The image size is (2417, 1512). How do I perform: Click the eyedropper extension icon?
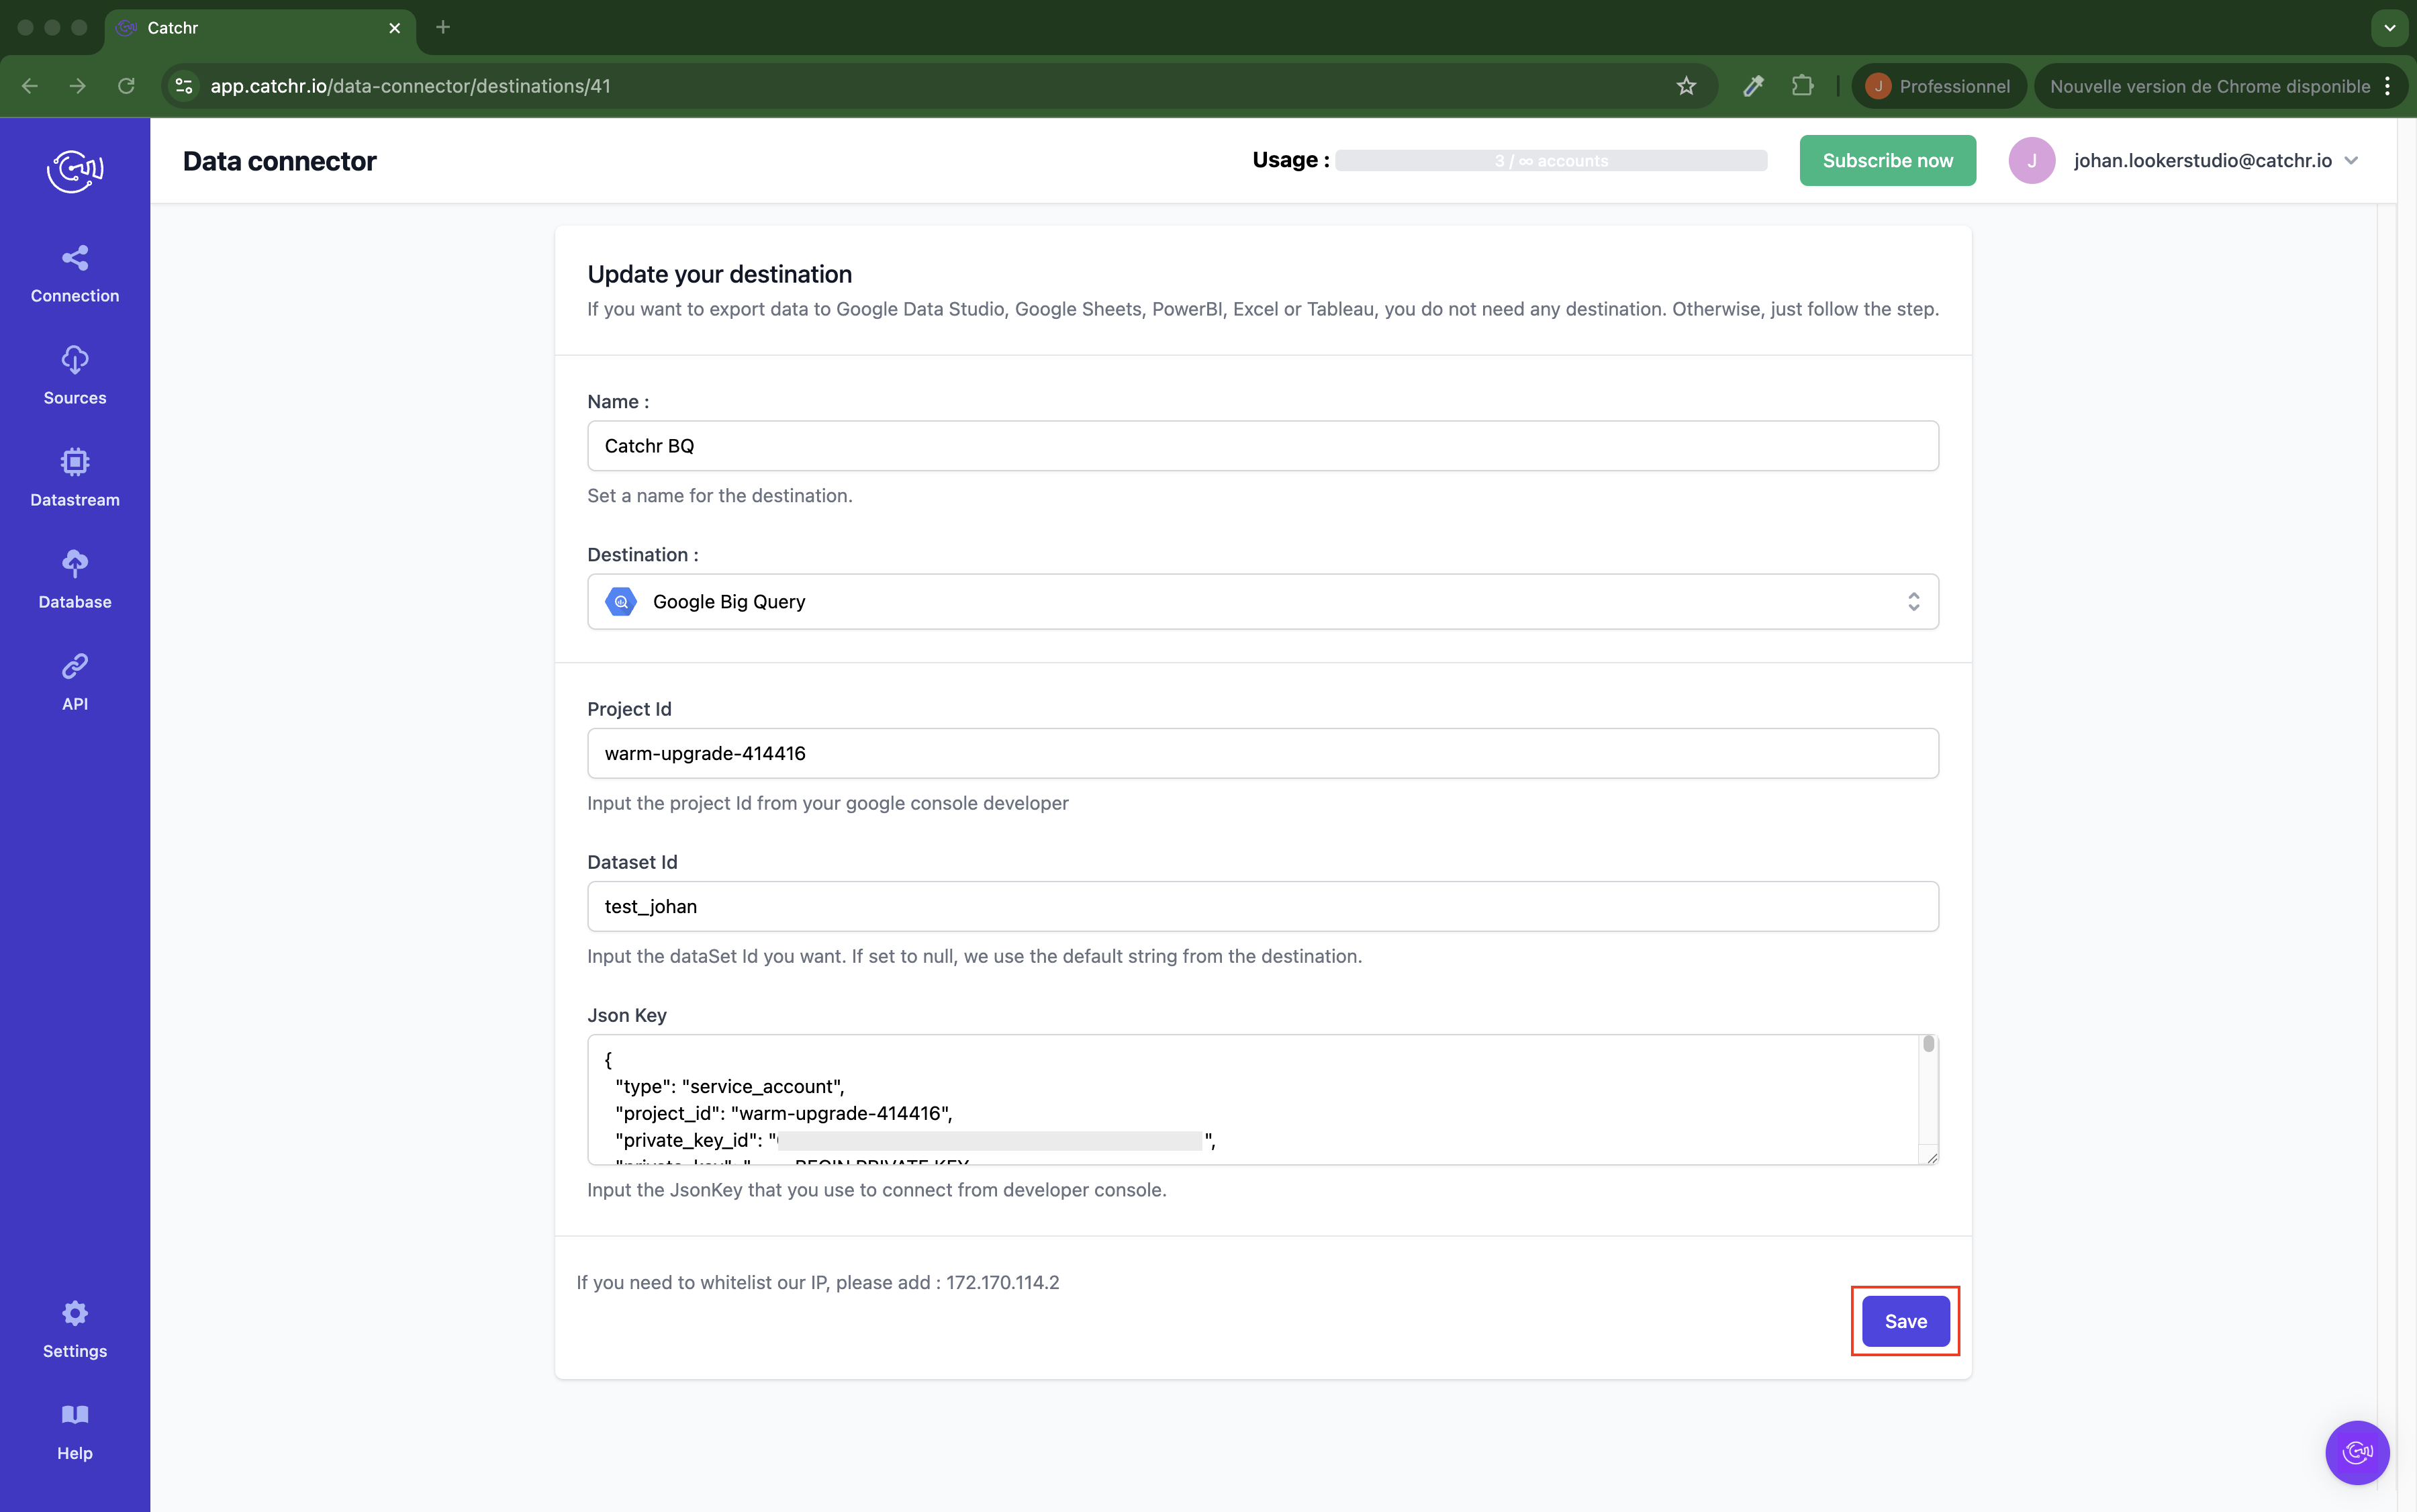pos(1753,86)
